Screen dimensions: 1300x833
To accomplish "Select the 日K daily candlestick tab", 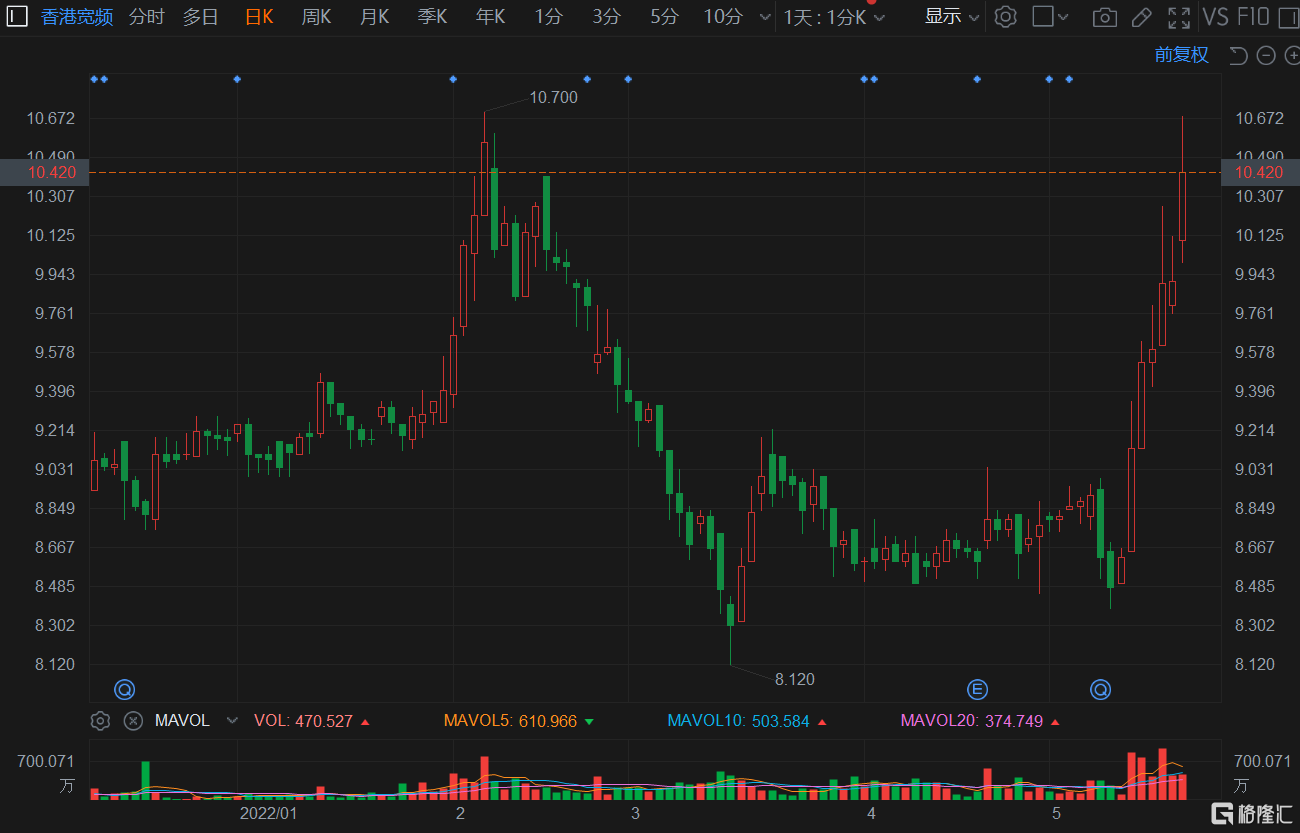I will 259,17.
